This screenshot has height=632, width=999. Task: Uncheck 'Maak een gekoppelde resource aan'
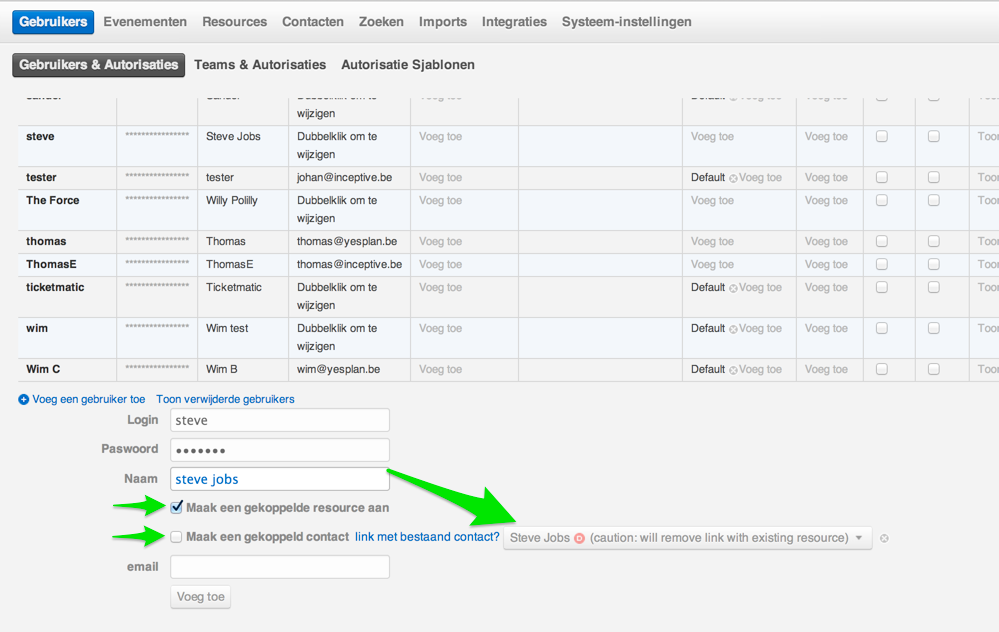[x=176, y=507]
